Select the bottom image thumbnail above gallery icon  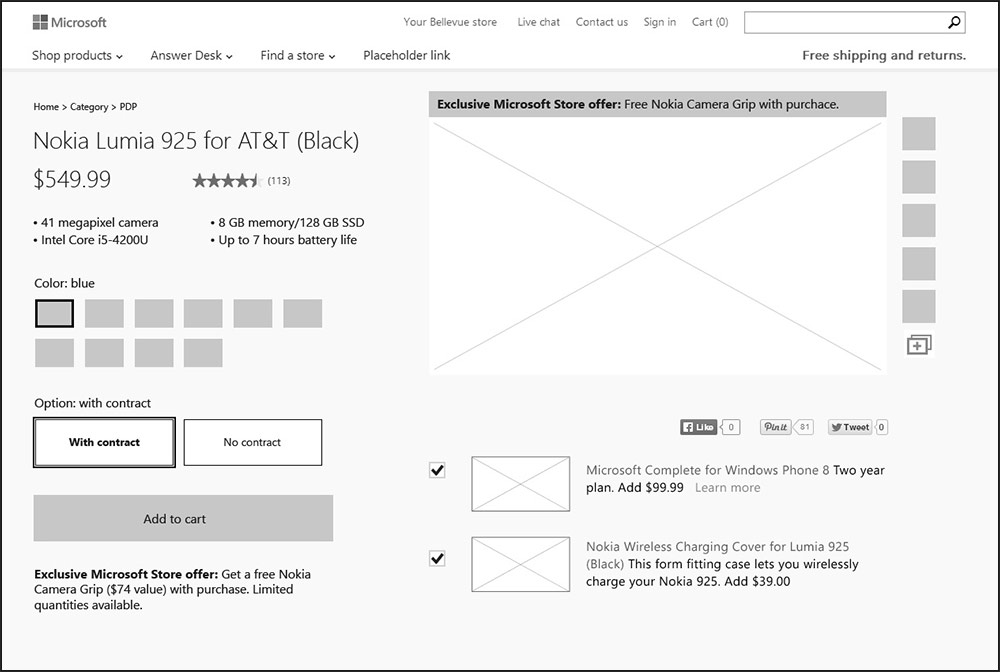(x=919, y=307)
